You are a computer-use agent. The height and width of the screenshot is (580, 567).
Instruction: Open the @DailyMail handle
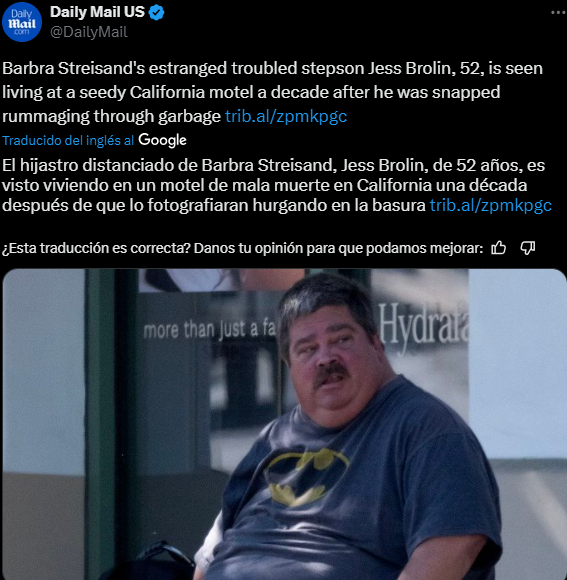click(89, 32)
